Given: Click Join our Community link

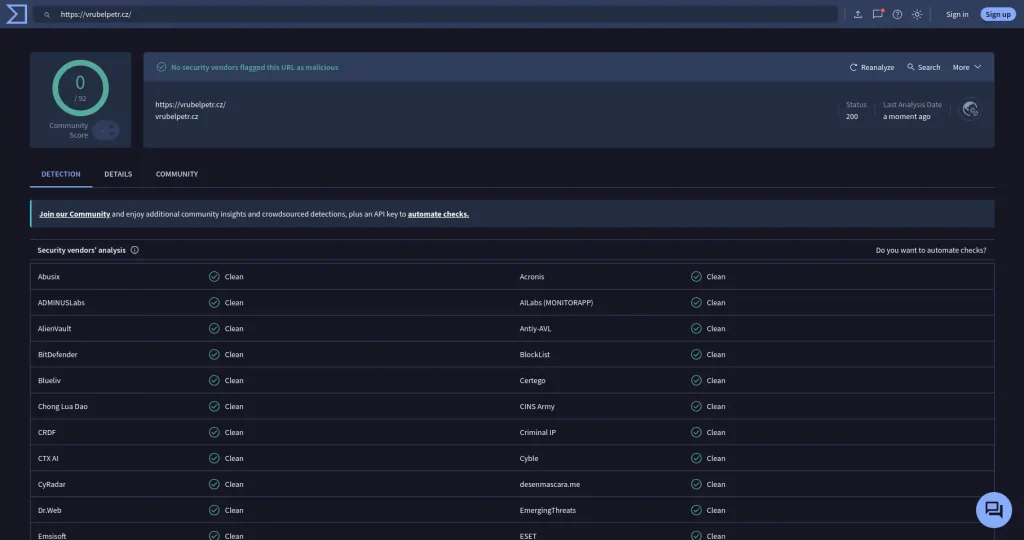Looking at the screenshot, I should [x=74, y=214].
